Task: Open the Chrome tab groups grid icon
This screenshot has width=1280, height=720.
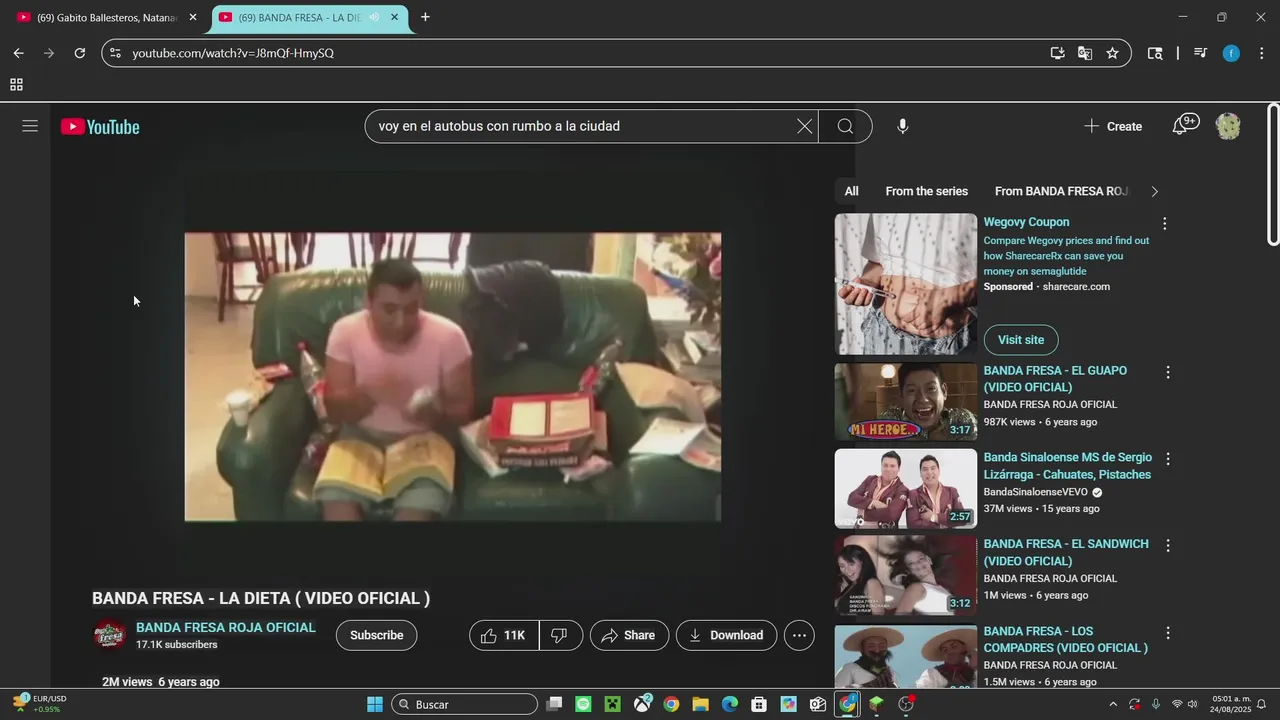Action: 16,85
